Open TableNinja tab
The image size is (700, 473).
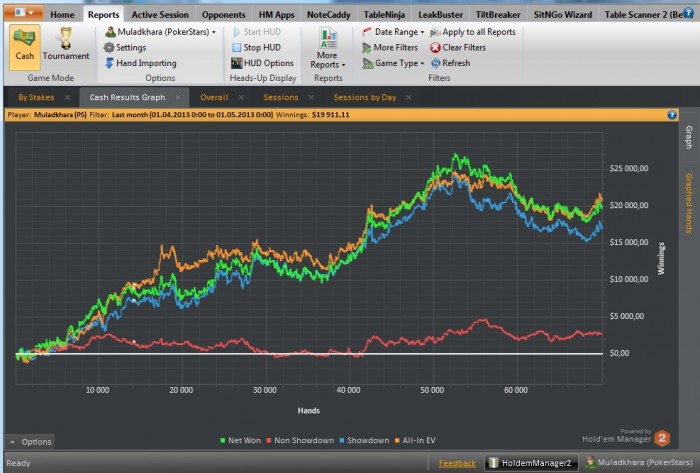pyautogui.click(x=384, y=15)
